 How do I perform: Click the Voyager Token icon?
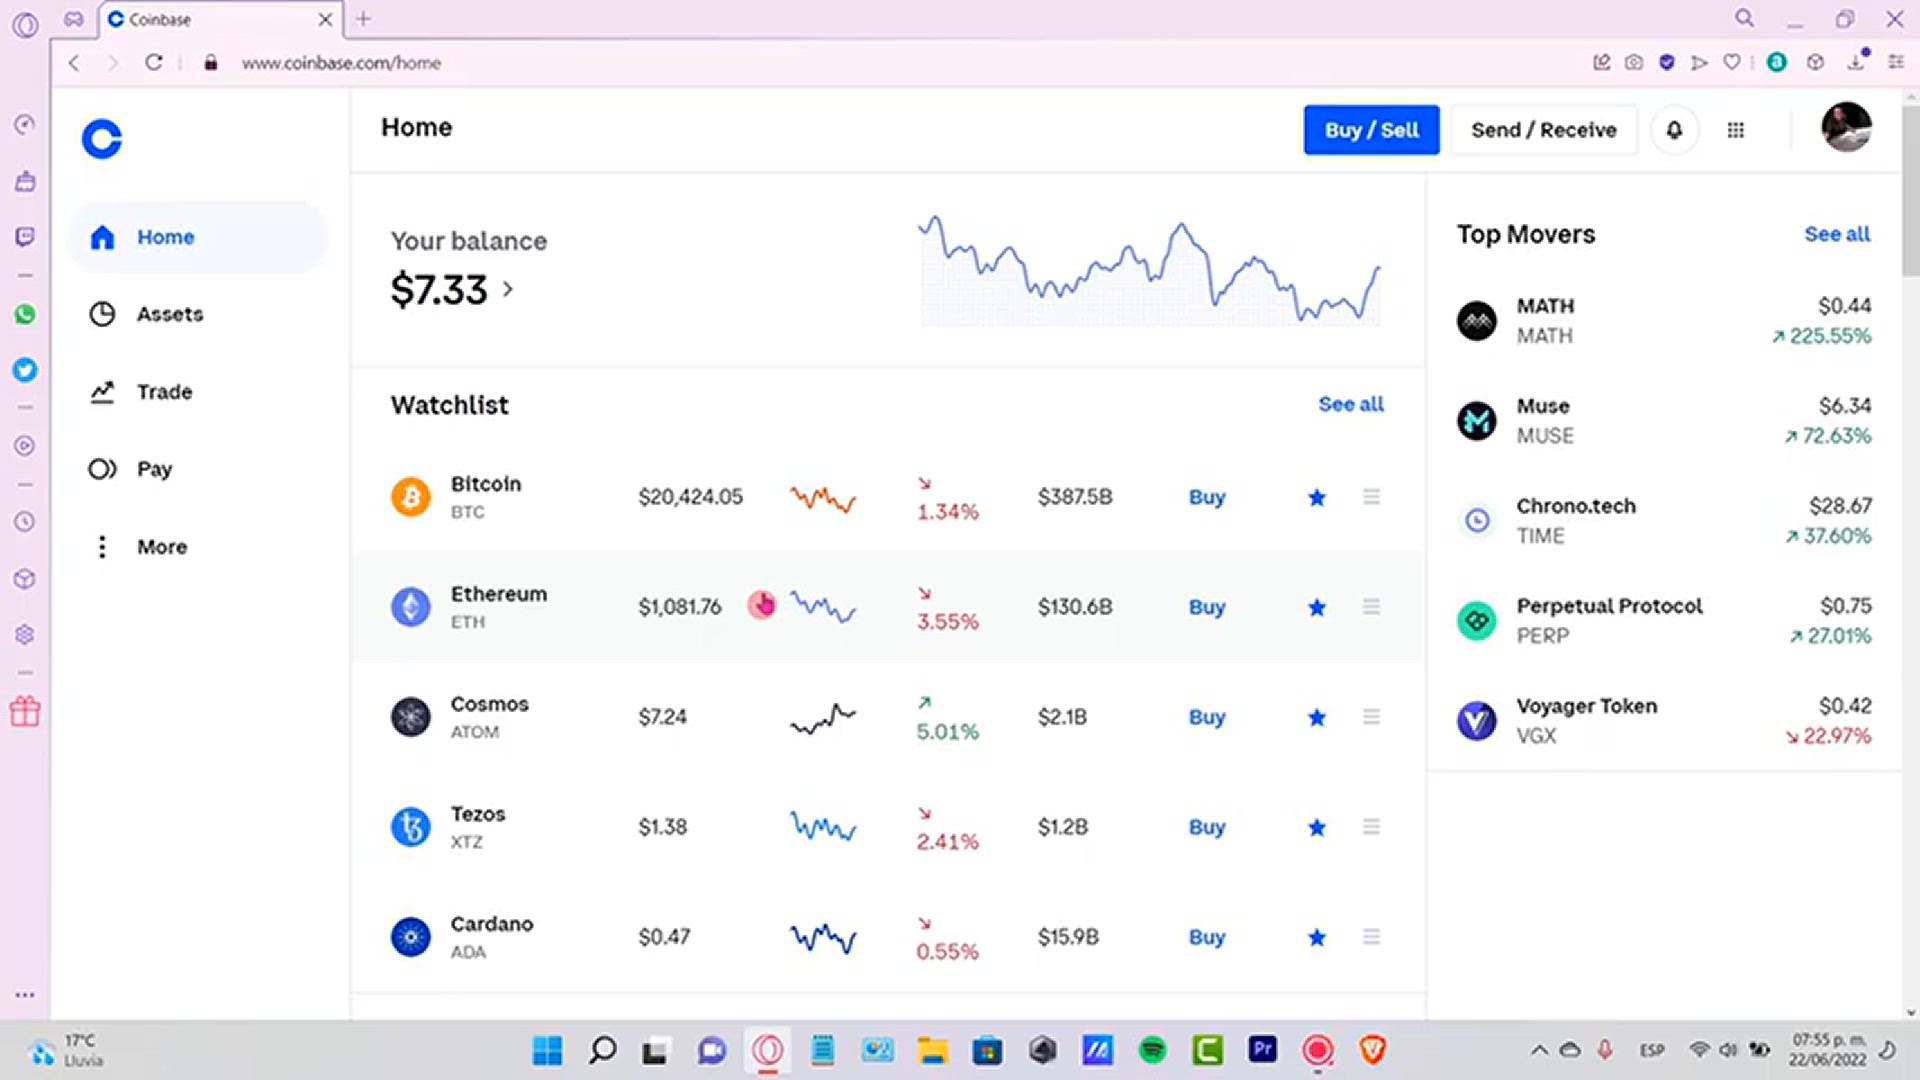[x=1477, y=721]
